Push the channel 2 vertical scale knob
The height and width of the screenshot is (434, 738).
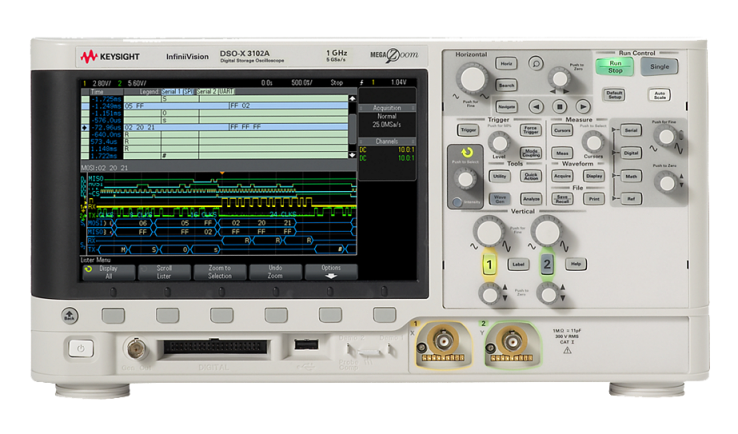[x=546, y=231]
